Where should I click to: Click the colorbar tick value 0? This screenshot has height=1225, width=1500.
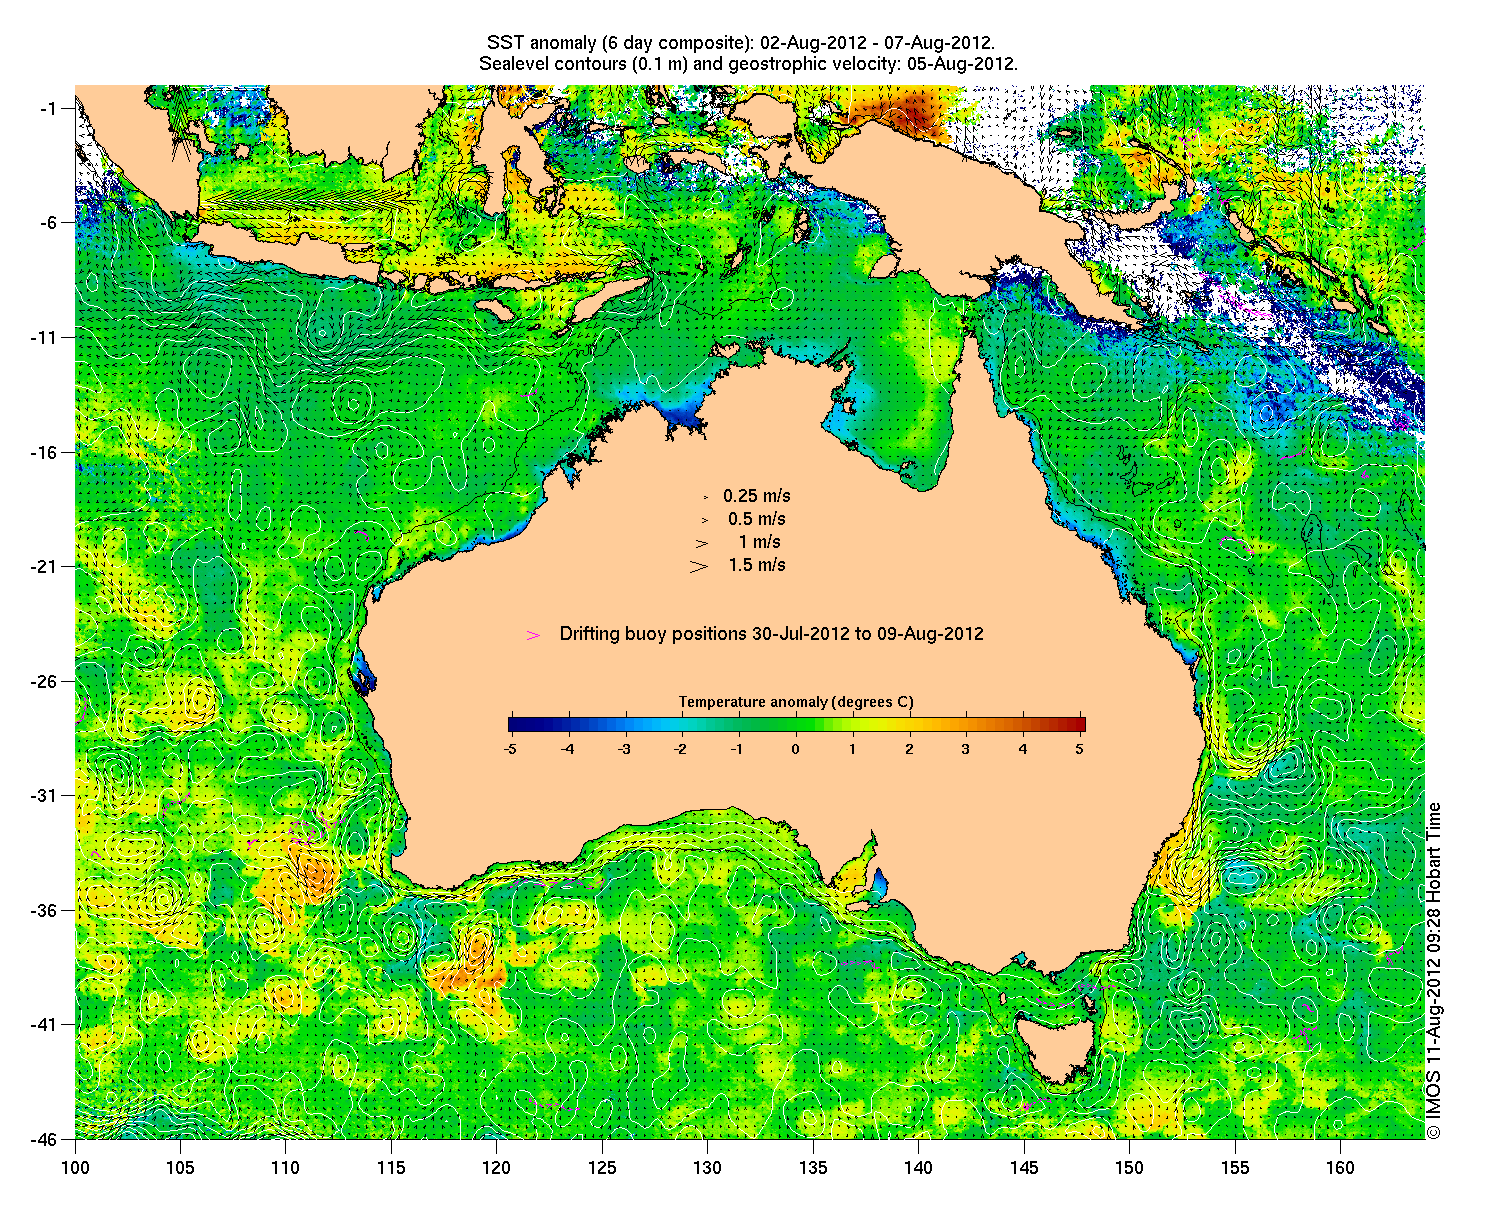pyautogui.click(x=796, y=749)
